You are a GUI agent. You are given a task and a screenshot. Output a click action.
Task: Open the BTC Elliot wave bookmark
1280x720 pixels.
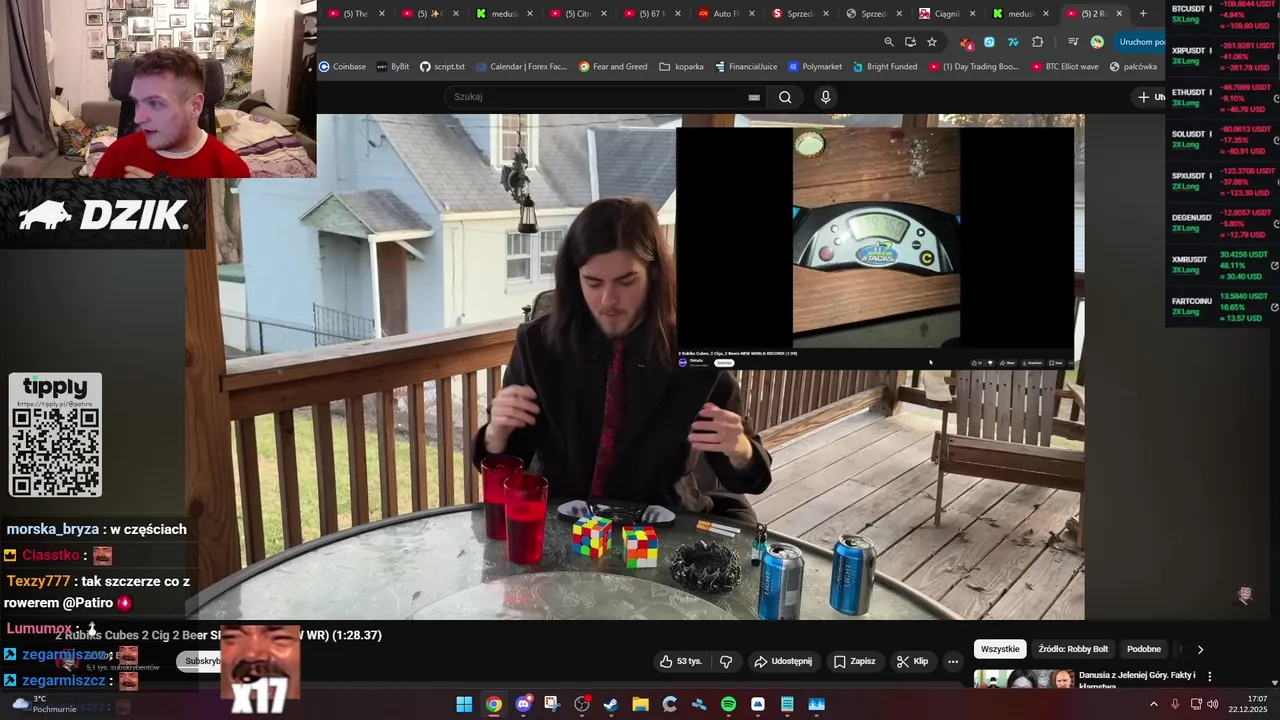(1064, 67)
